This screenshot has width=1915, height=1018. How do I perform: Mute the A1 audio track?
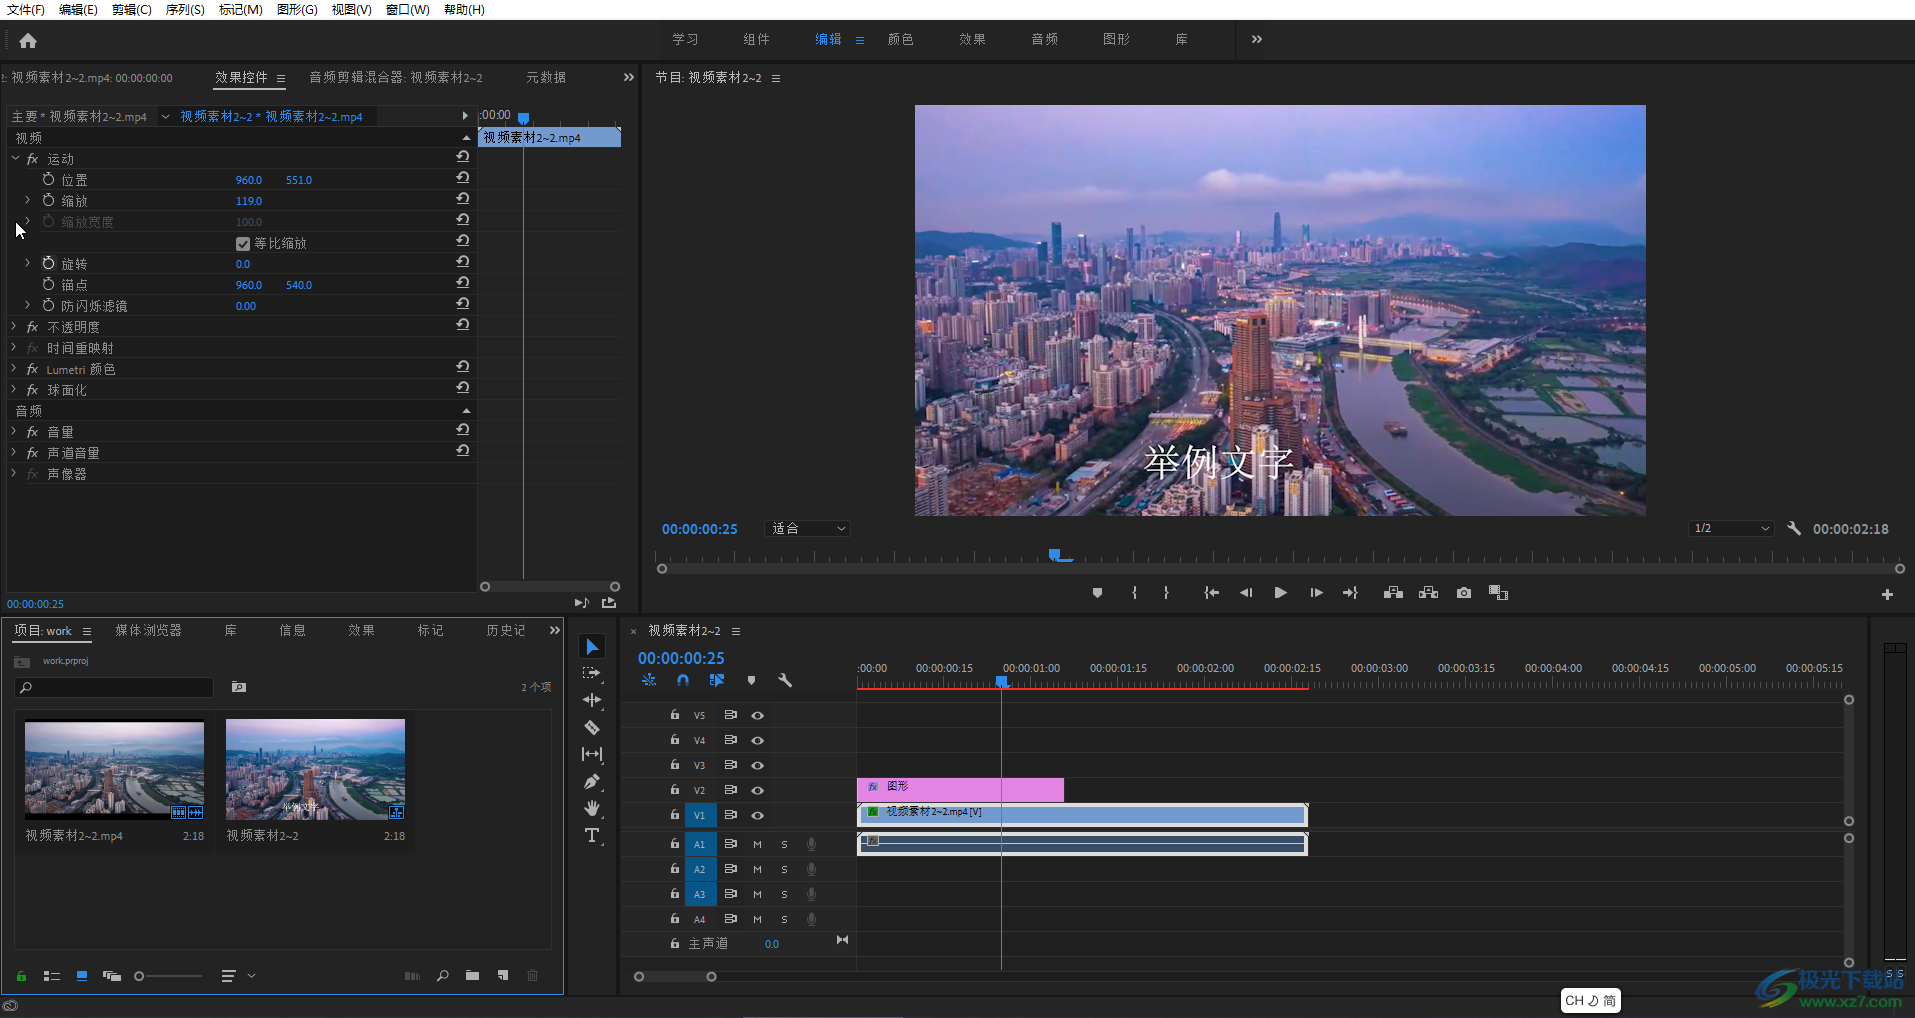point(757,844)
